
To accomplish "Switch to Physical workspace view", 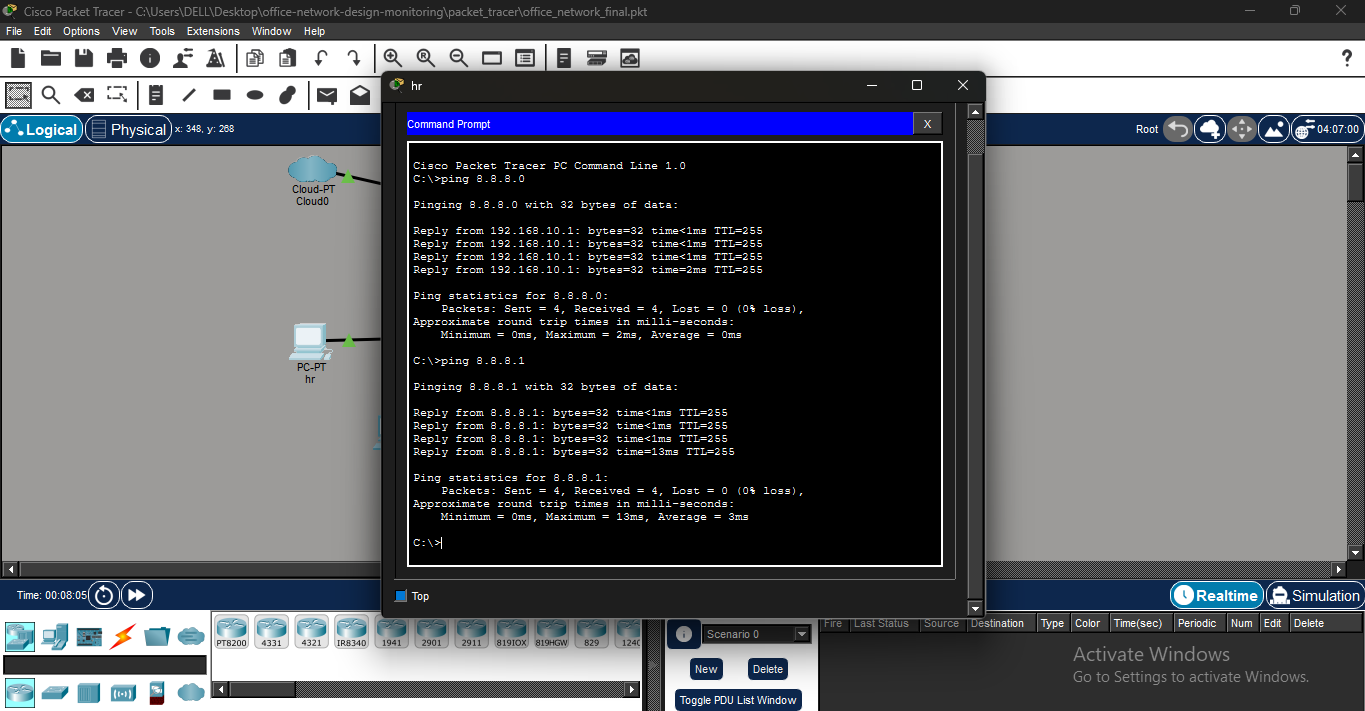I will click(x=128, y=129).
